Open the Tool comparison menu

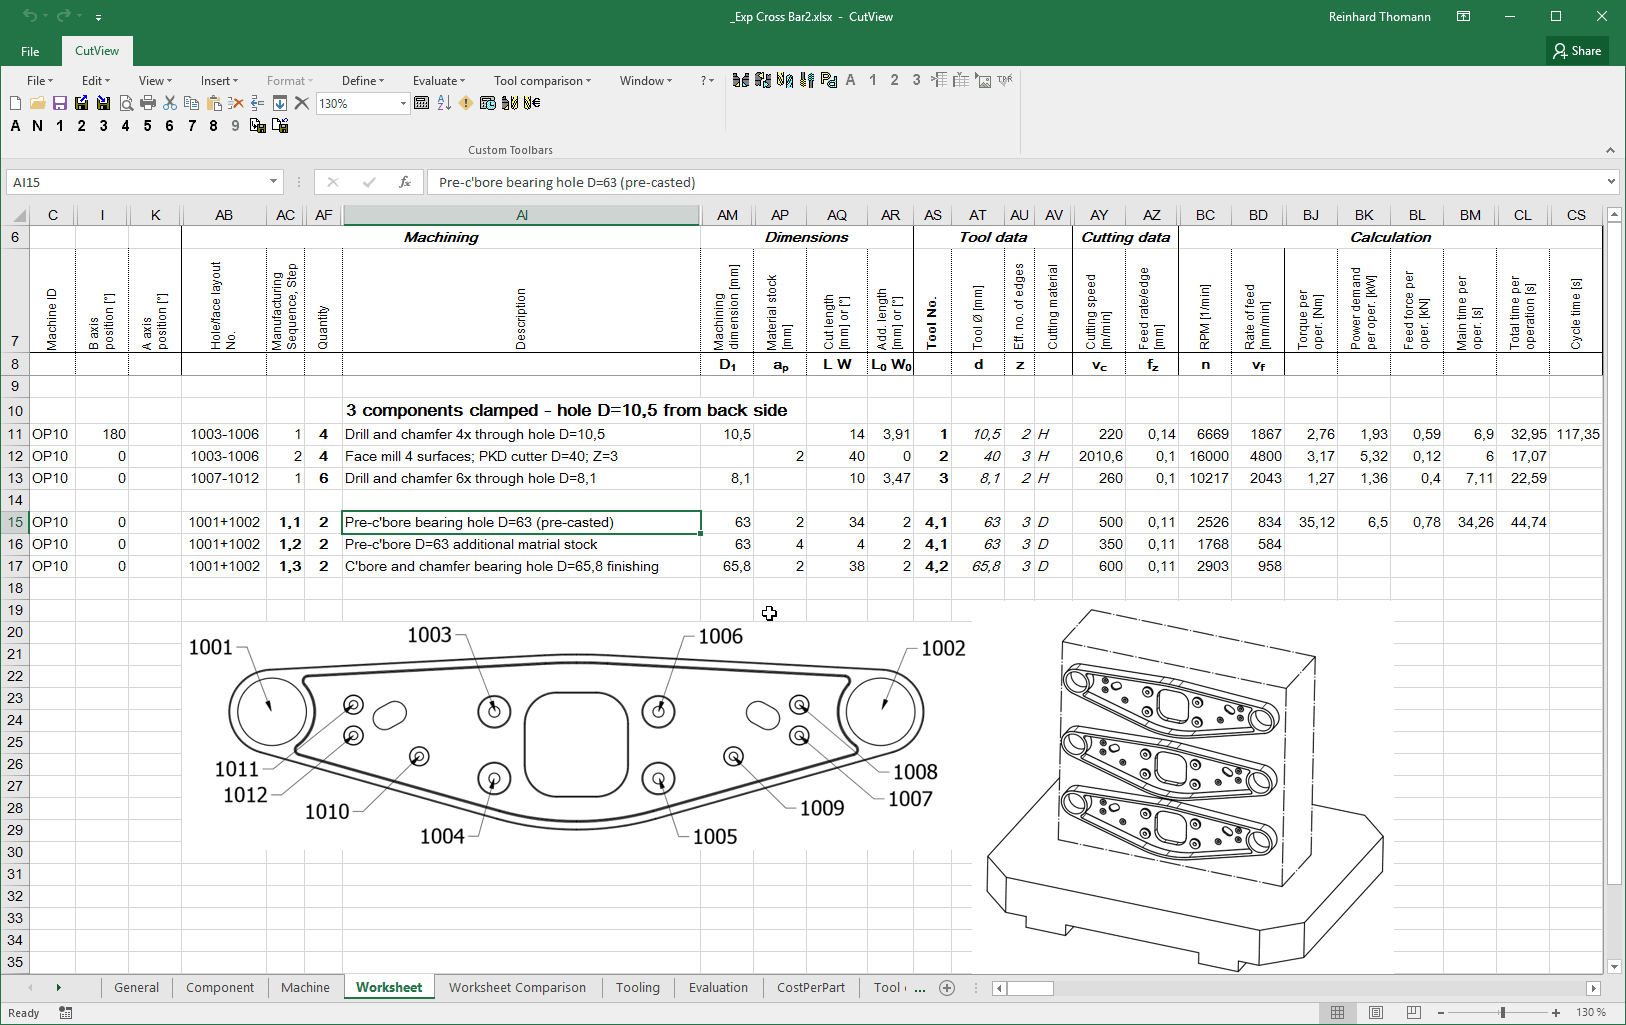pyautogui.click(x=542, y=81)
